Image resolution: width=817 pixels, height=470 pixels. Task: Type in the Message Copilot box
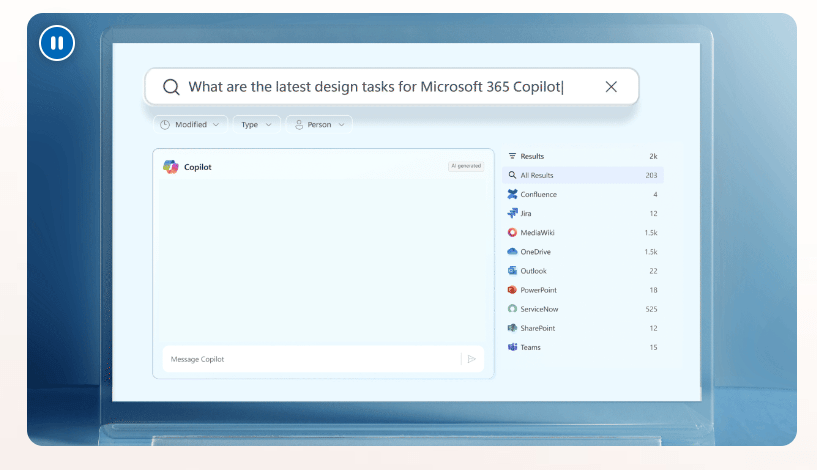pos(310,359)
